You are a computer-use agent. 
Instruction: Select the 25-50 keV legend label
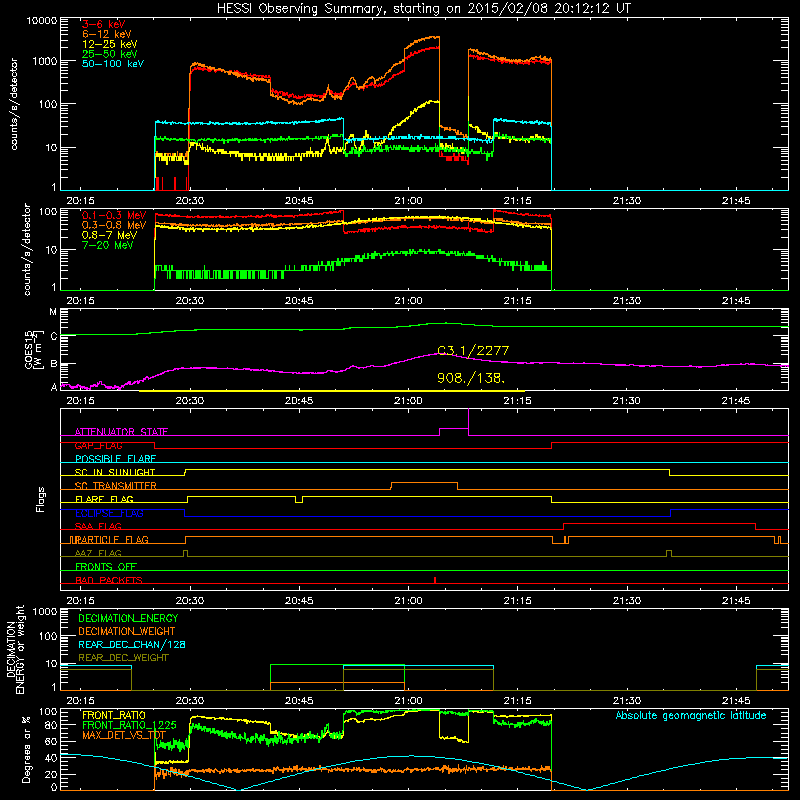point(109,54)
